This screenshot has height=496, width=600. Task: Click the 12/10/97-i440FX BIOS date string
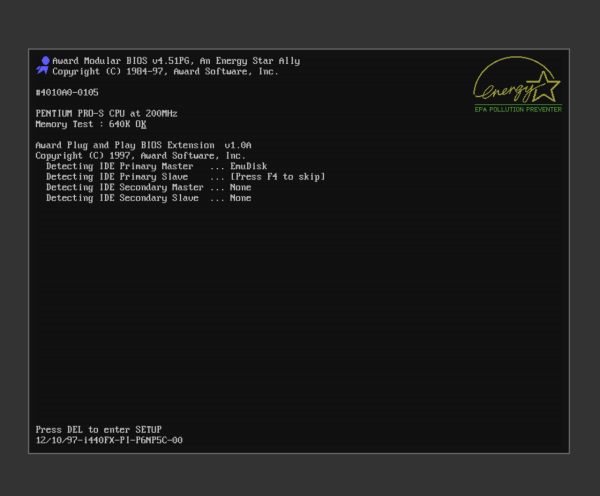point(109,440)
